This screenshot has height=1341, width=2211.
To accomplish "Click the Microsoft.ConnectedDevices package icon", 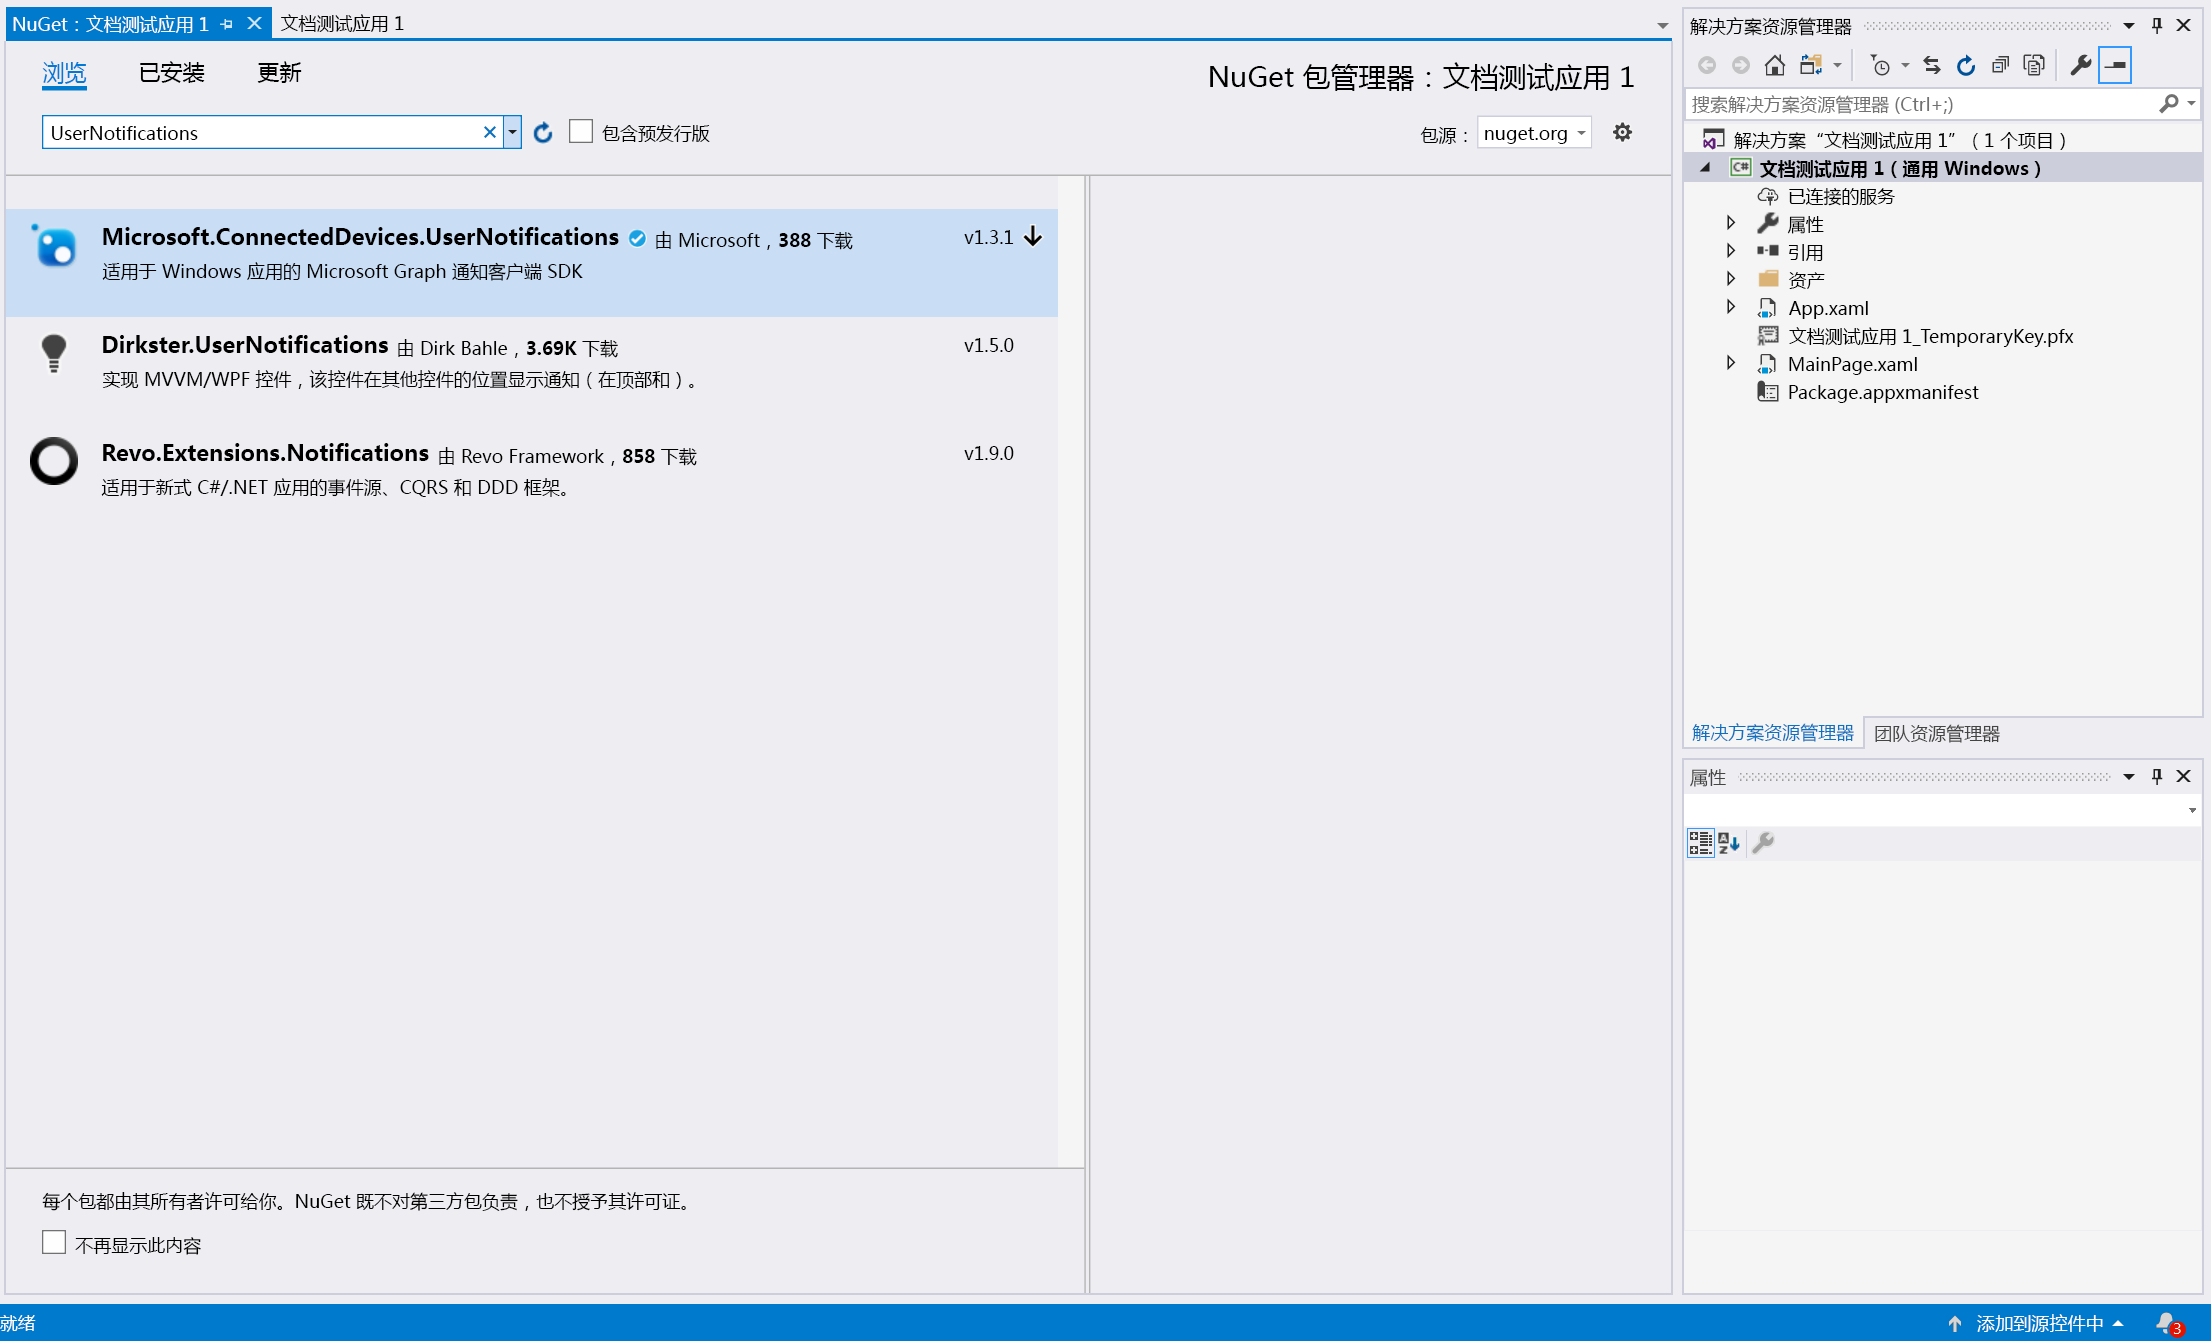I will pyautogui.click(x=55, y=246).
